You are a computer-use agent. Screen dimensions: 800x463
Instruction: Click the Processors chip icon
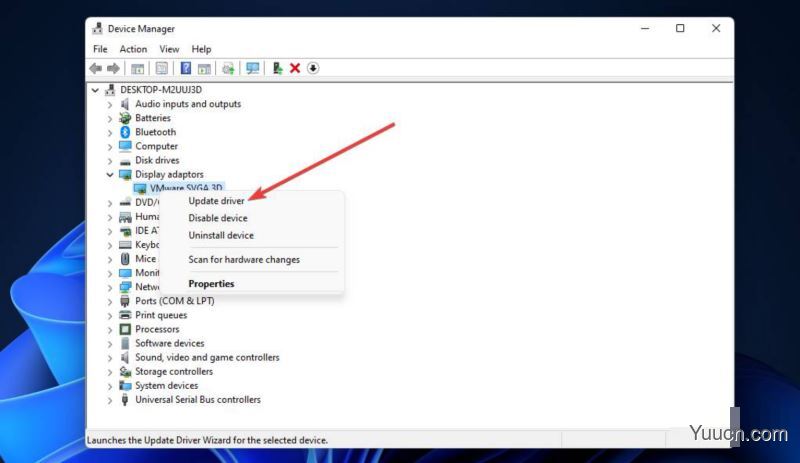coord(125,329)
